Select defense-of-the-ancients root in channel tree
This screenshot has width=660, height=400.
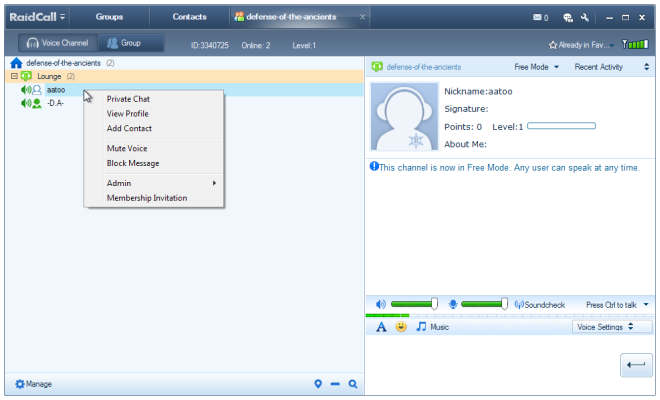point(63,63)
